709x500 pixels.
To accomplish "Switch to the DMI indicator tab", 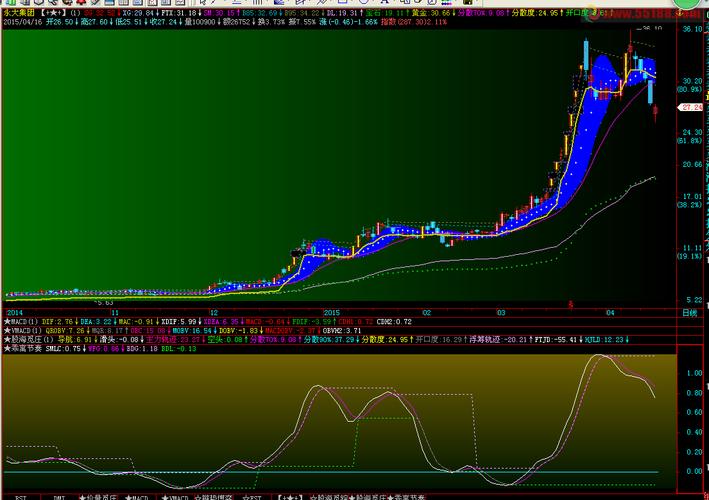I will tap(60, 497).
